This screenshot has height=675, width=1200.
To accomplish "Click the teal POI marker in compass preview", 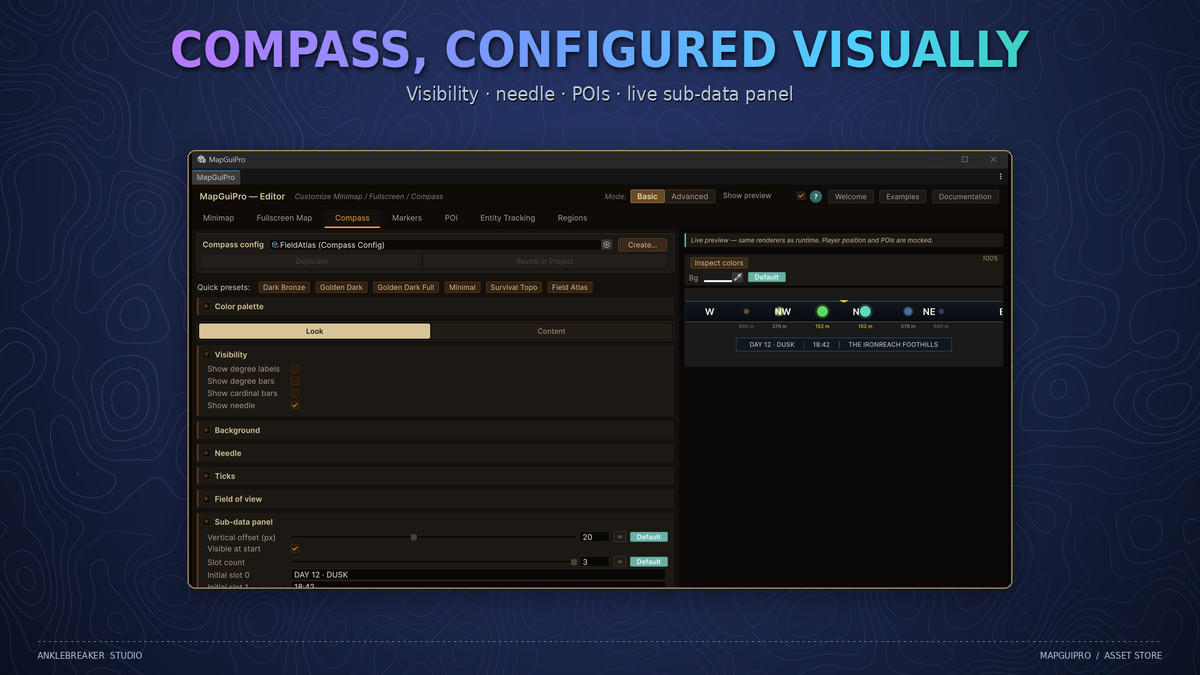I will point(865,312).
